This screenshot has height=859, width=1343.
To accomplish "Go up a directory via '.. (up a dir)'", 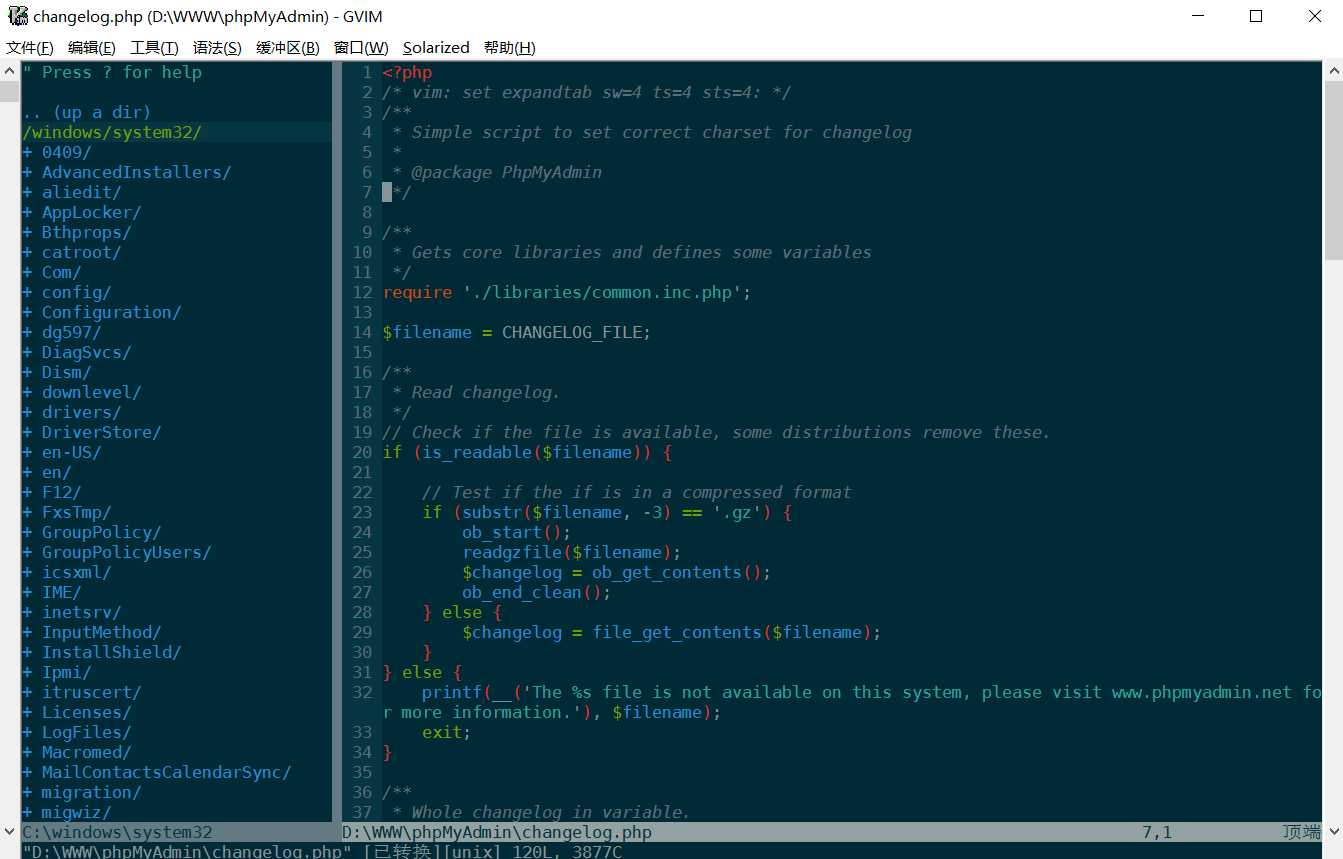I will [x=86, y=112].
